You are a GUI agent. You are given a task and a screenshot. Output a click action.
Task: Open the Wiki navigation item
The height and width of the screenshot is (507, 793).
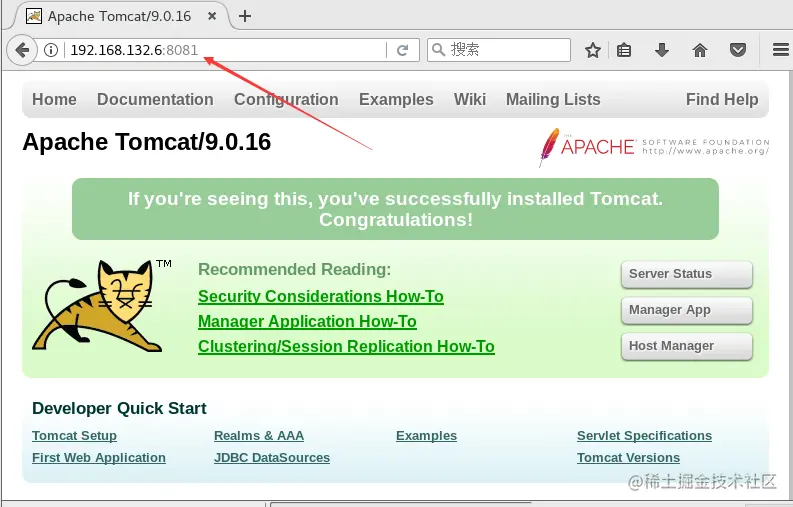470,99
